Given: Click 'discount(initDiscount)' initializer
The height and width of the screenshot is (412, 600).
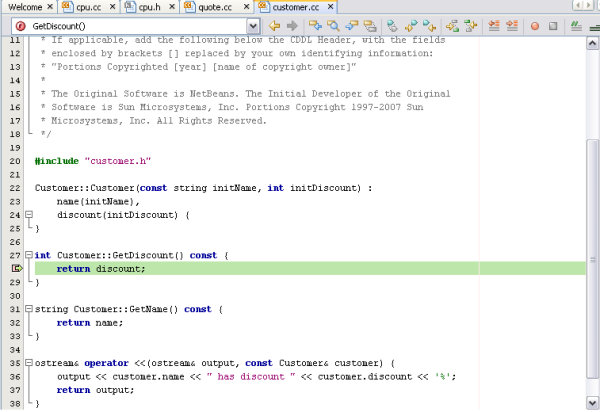Looking at the screenshot, I should click(117, 215).
